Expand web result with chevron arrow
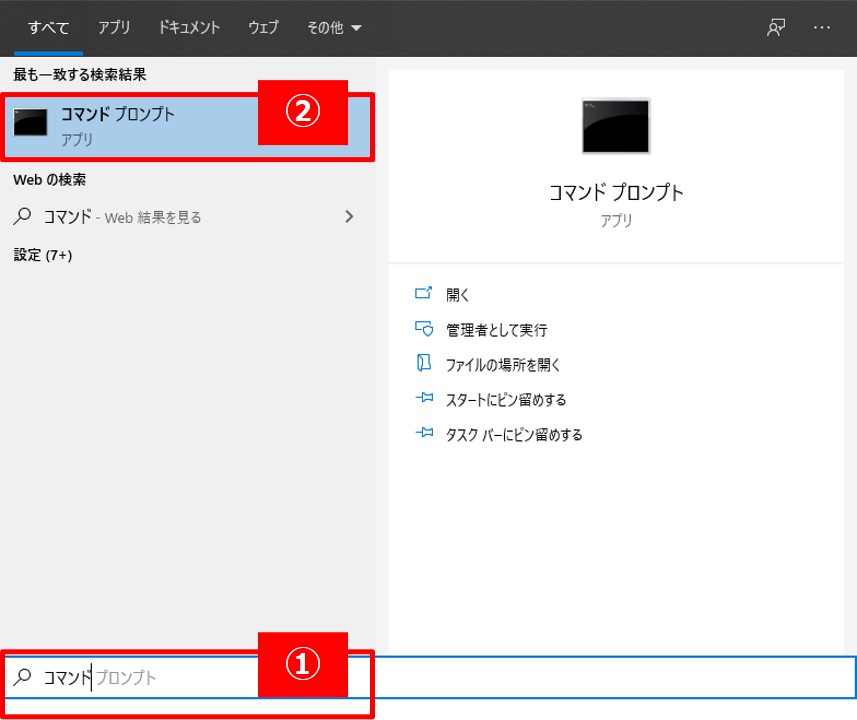Viewport: 857px width, 720px height. pos(349,216)
